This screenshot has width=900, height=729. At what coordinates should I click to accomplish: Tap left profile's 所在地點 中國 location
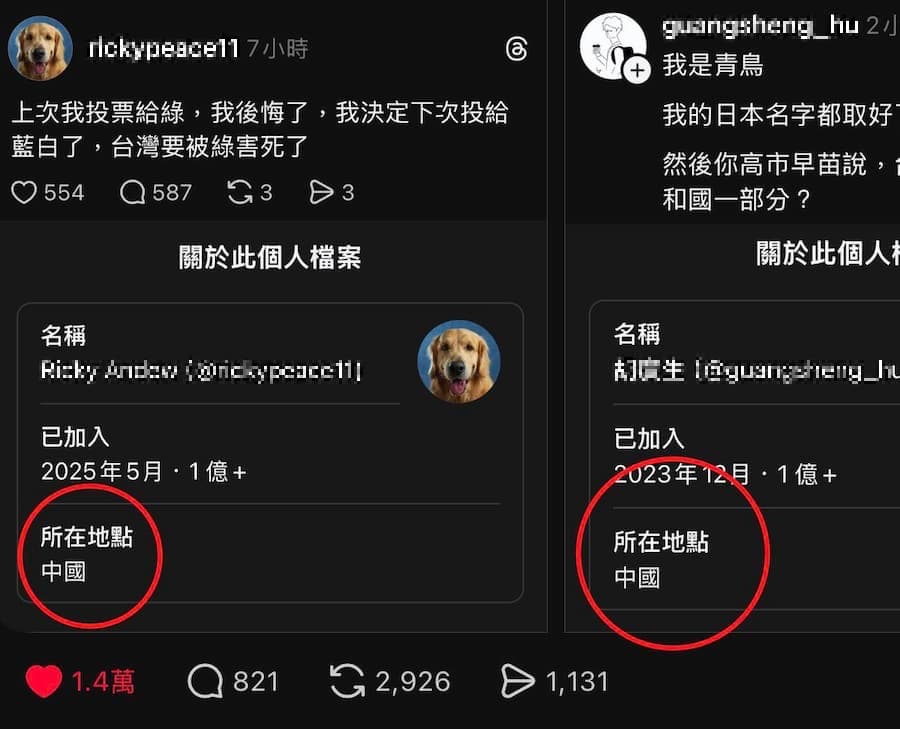(x=87, y=554)
